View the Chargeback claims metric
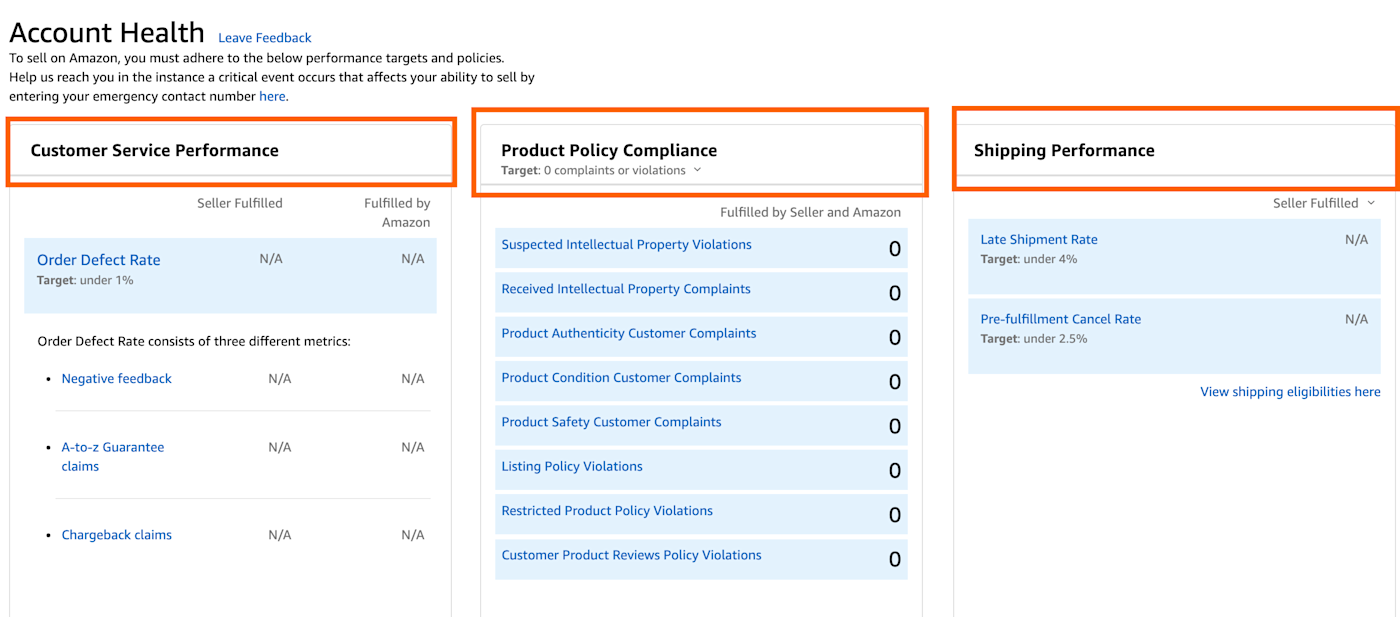 click(116, 535)
